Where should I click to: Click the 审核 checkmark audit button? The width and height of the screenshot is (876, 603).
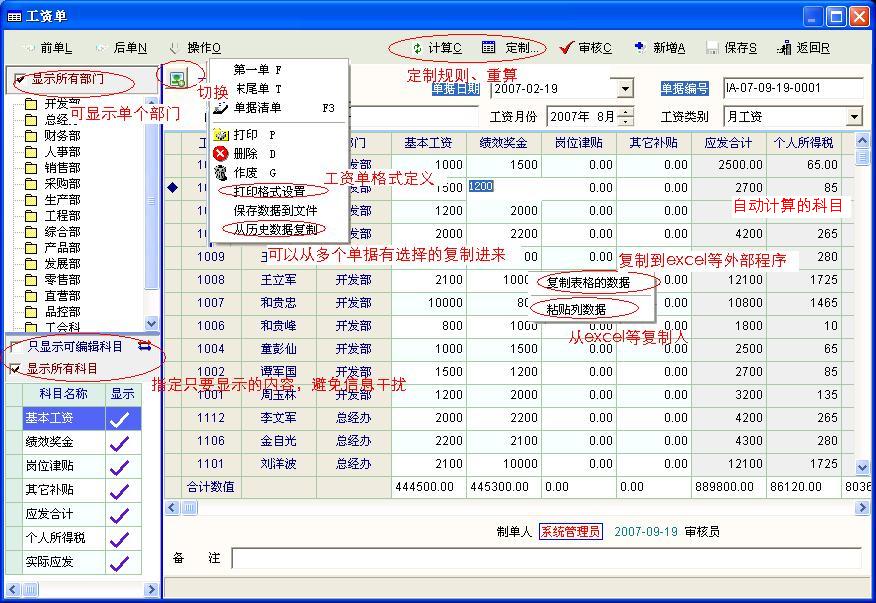[x=567, y=48]
